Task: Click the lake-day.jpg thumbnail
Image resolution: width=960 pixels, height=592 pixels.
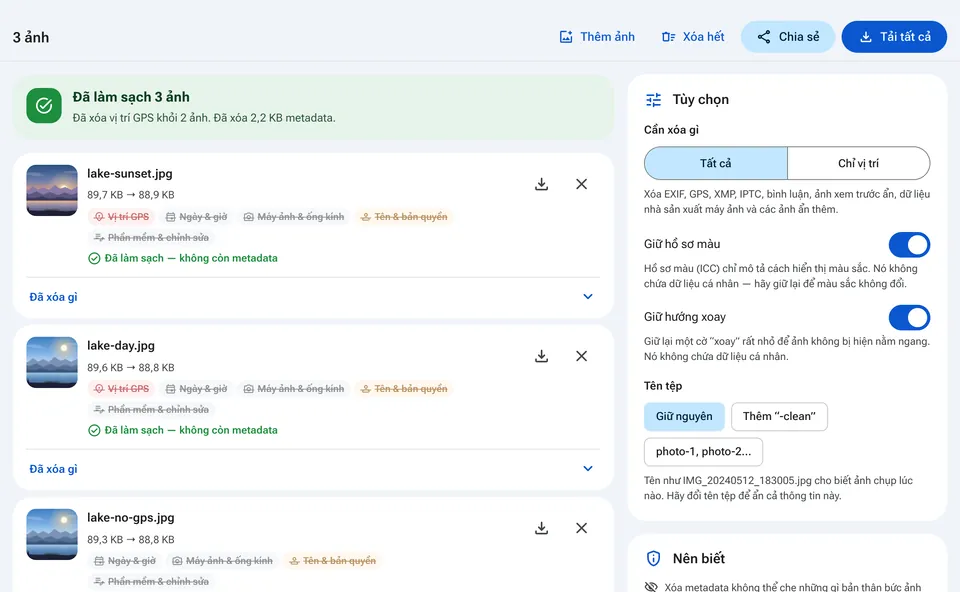Action: pos(52,362)
